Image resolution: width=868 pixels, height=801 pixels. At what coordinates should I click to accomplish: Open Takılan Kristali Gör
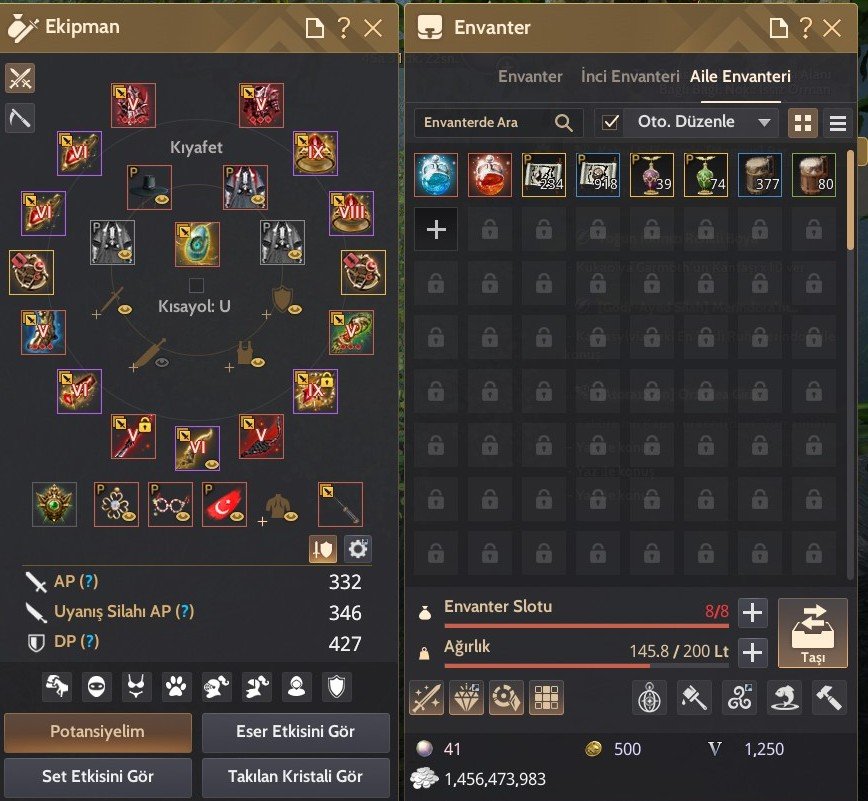296,776
